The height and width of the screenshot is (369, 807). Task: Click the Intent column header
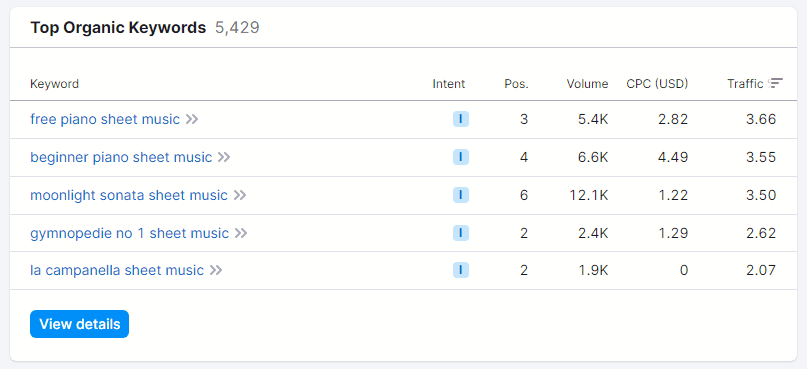449,84
